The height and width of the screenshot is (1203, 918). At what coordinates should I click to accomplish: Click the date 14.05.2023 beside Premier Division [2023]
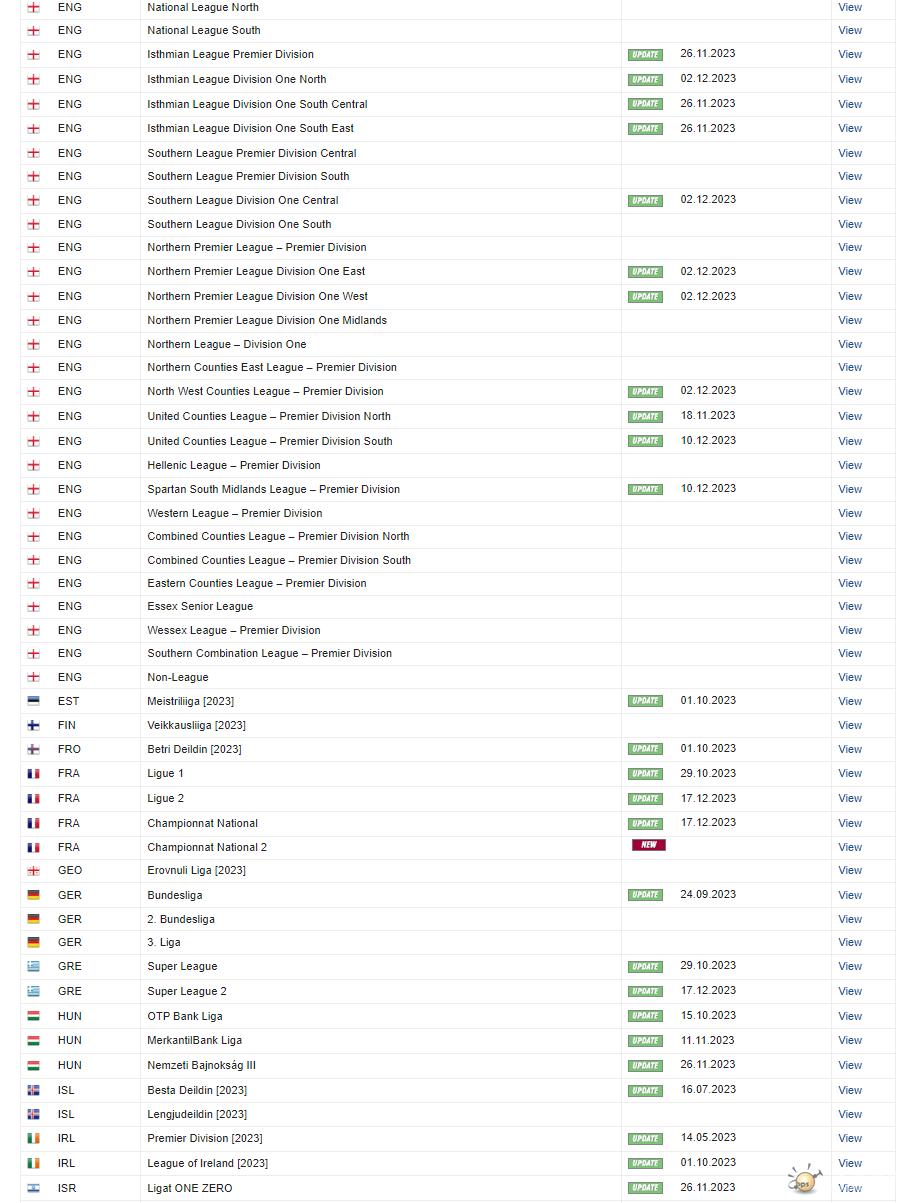pos(708,1137)
